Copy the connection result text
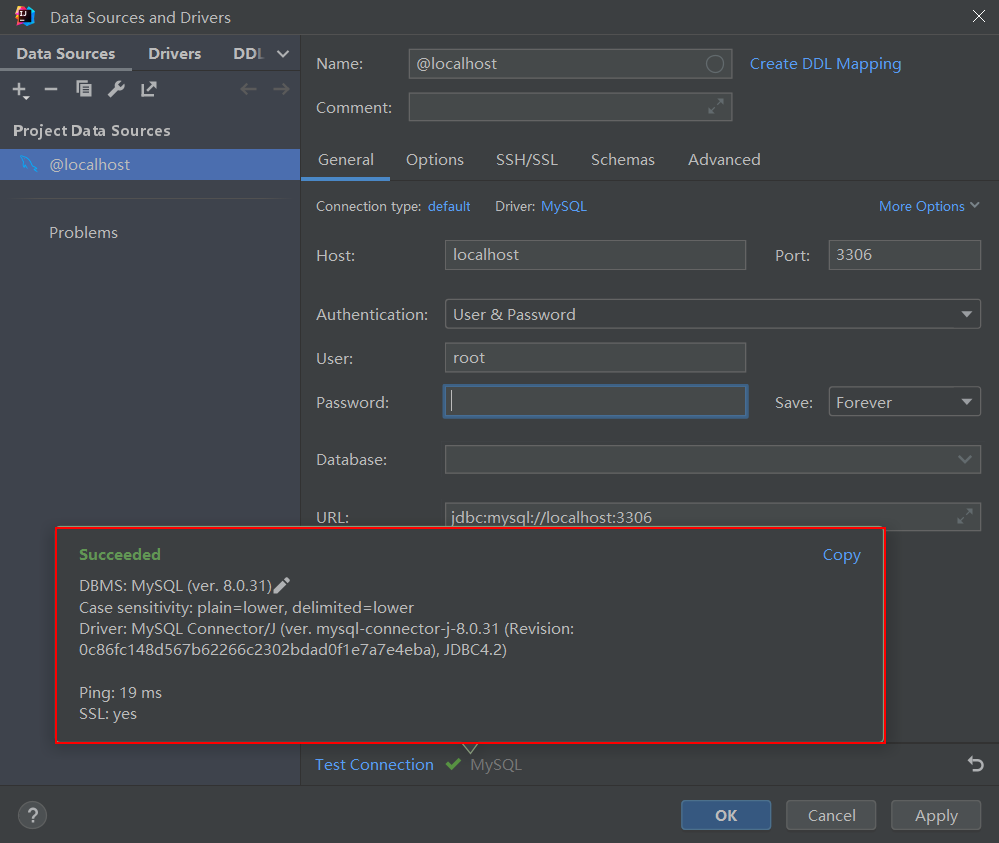The image size is (999, 843). 841,555
